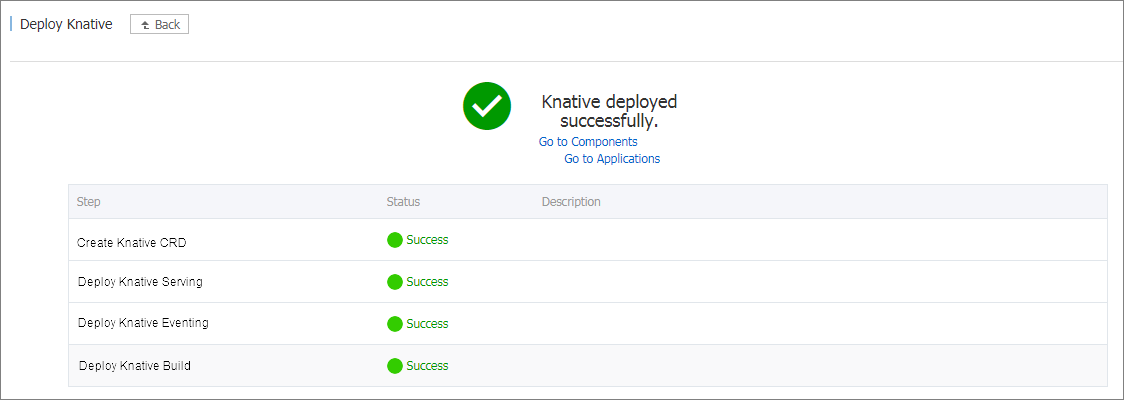Click the Step column header
Image resolution: width=1124 pixels, height=400 pixels.
pos(89,202)
